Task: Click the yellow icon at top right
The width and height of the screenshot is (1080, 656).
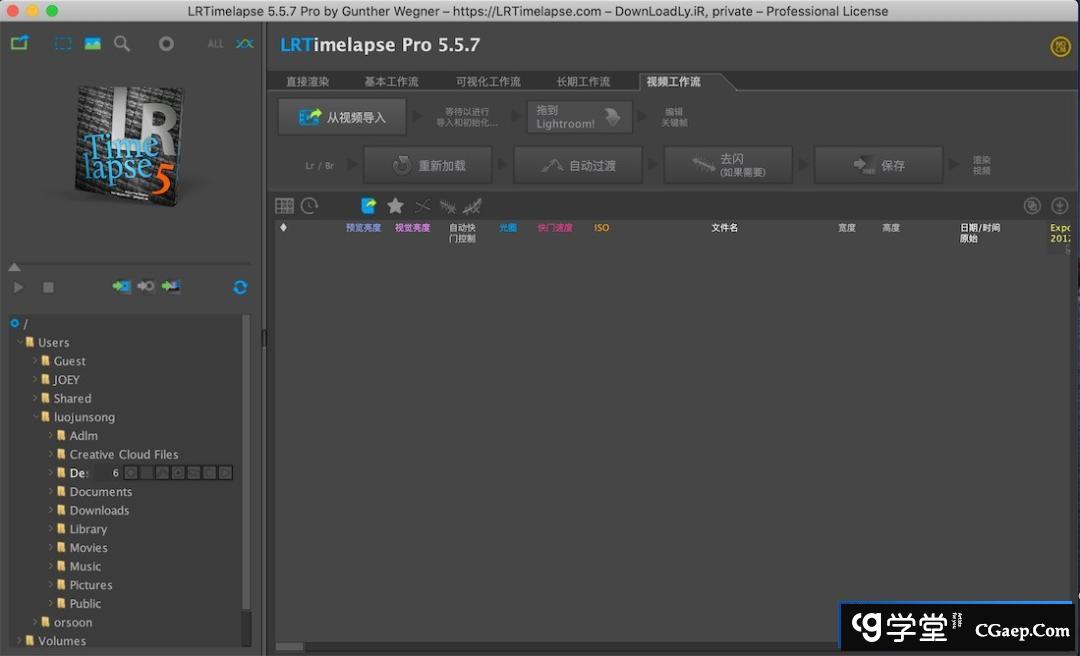Action: (1060, 46)
